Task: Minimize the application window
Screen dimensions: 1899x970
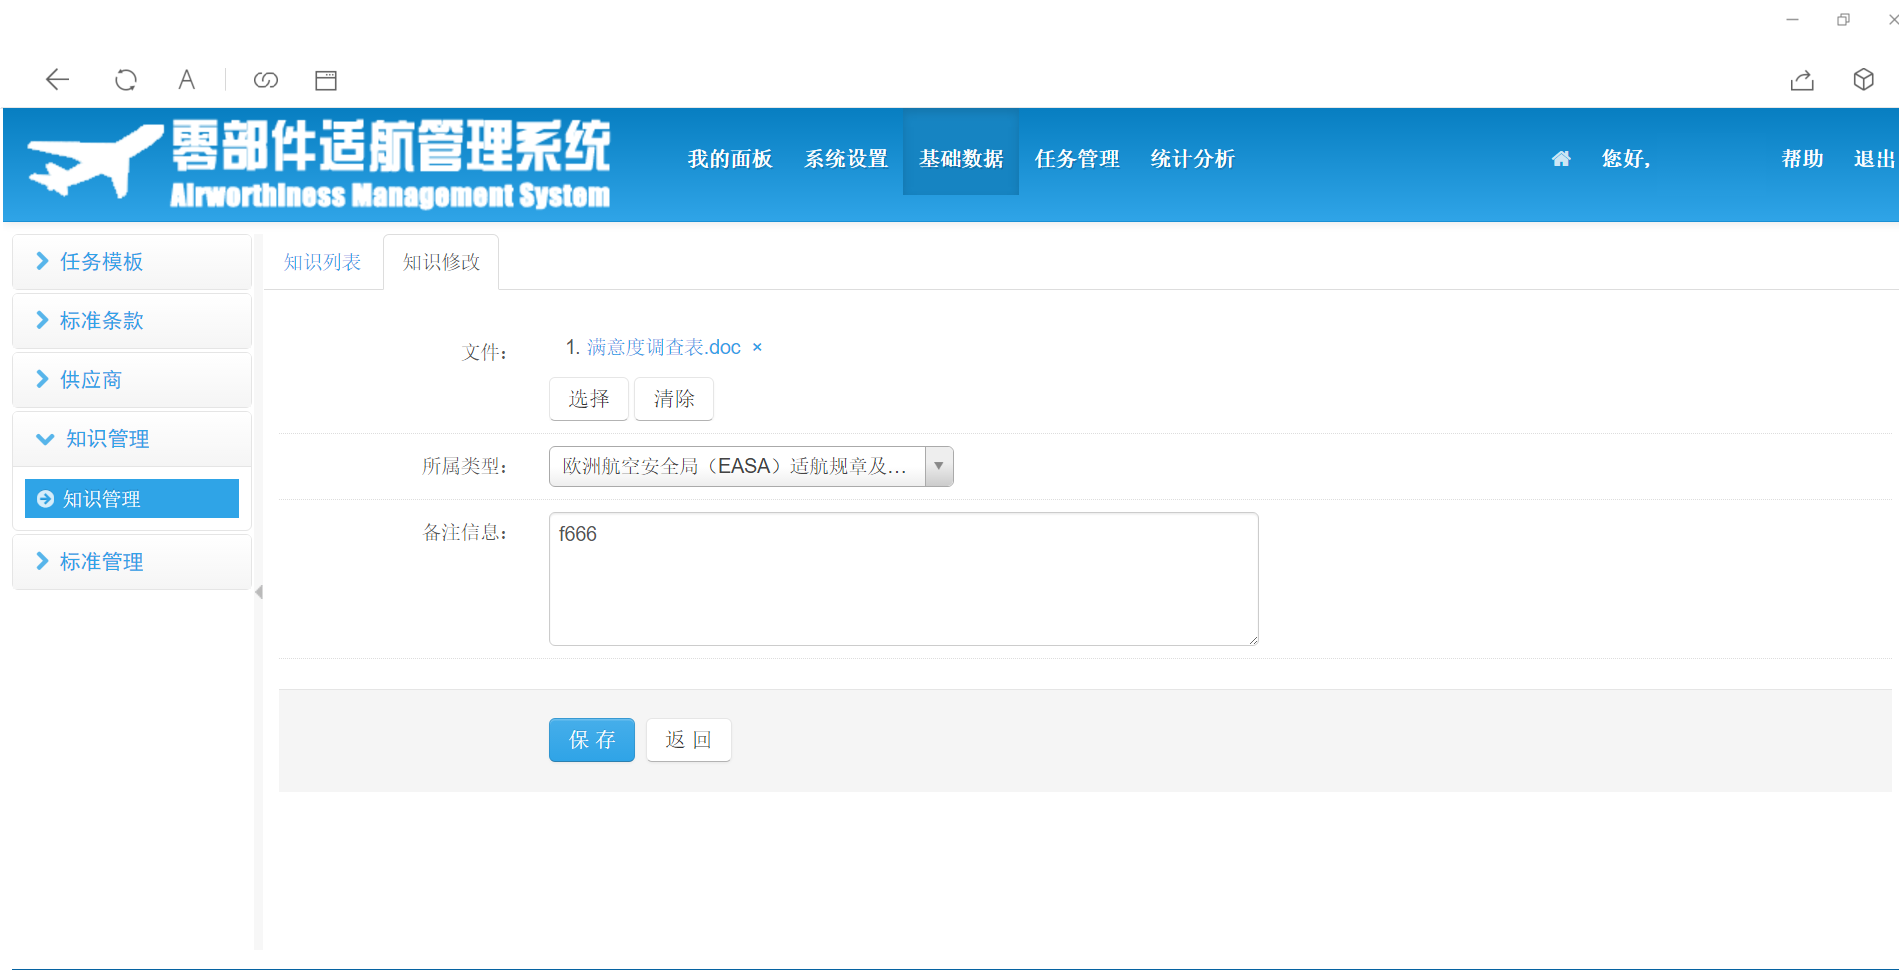Action: coord(1792,19)
